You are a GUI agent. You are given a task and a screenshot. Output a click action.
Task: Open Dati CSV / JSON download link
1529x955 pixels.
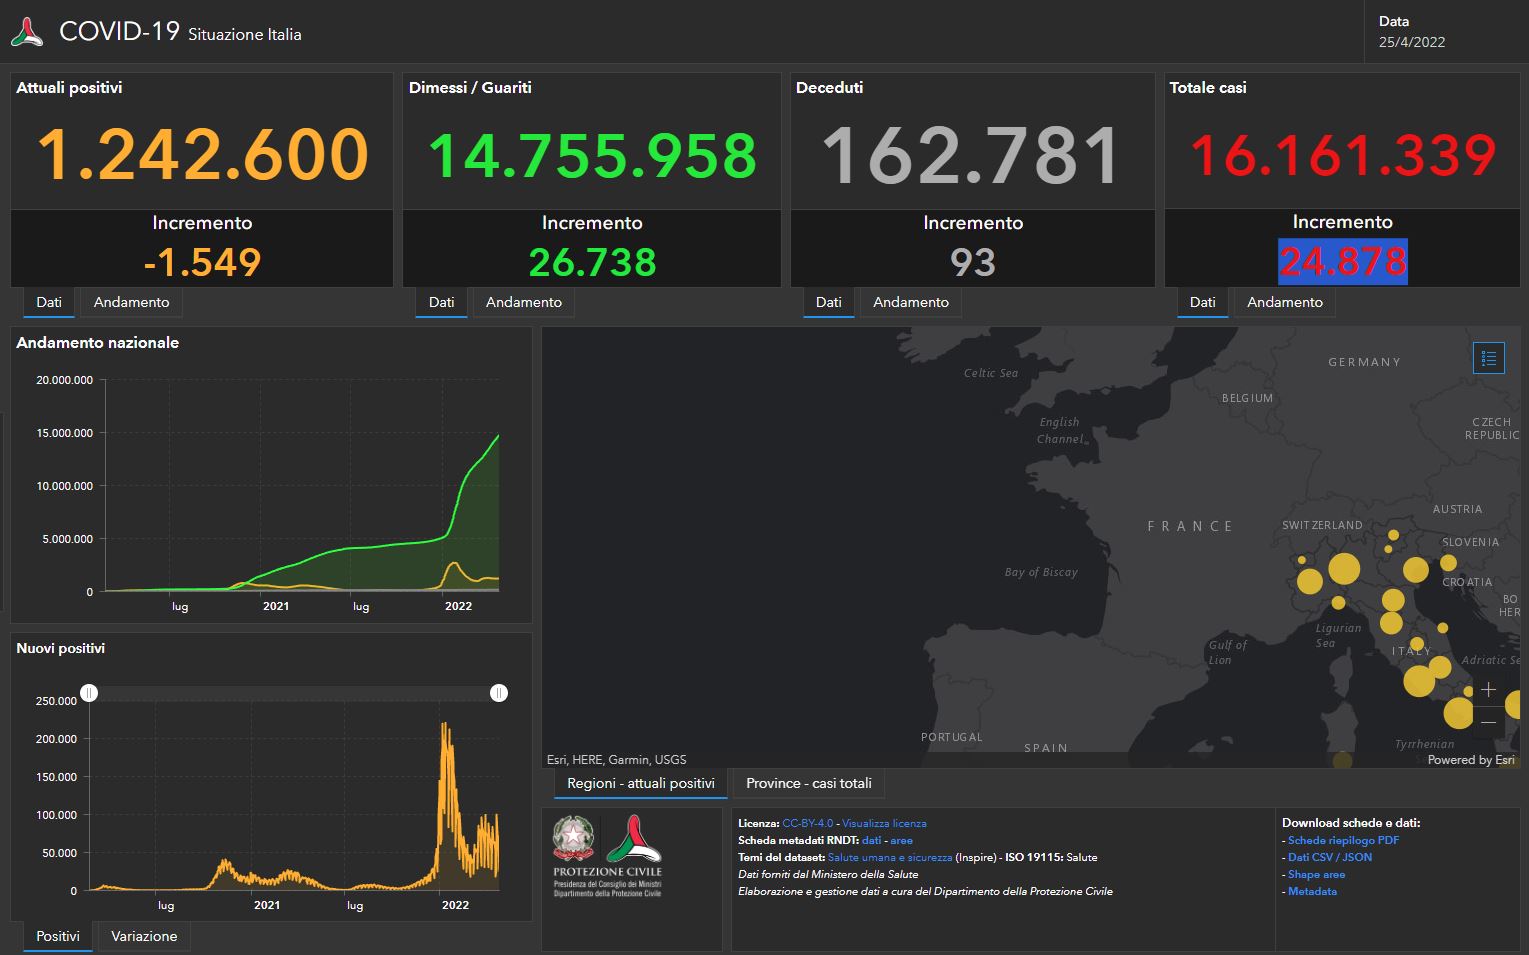pyautogui.click(x=1329, y=857)
